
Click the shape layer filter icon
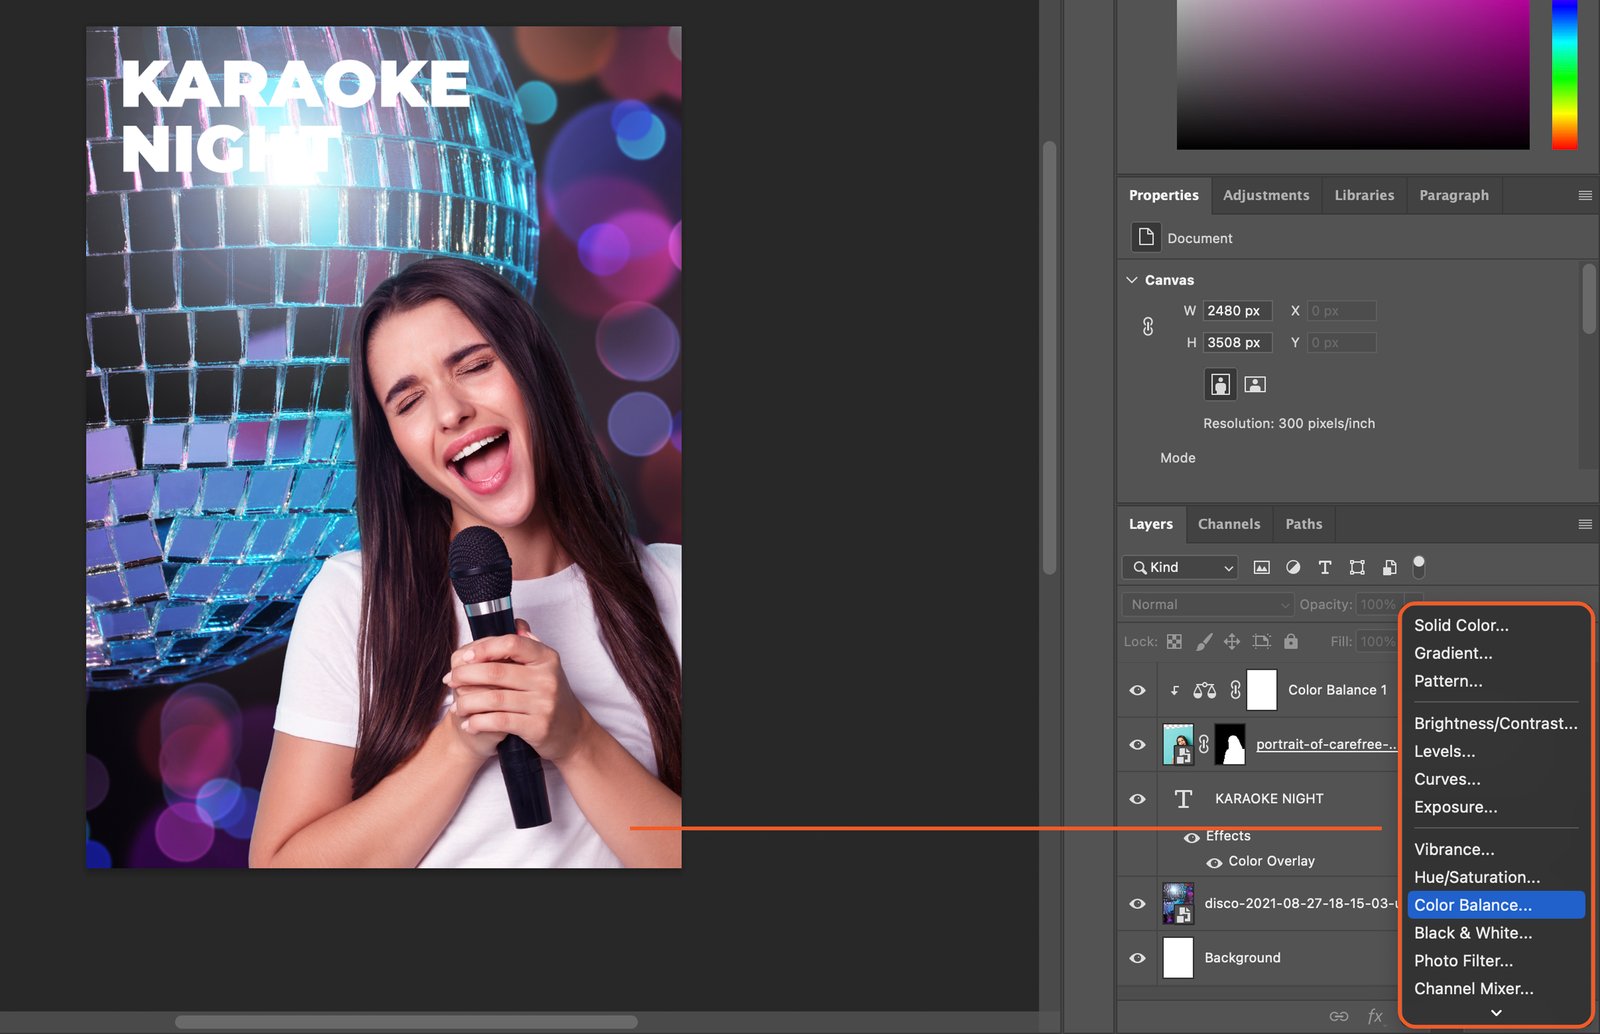coord(1357,567)
